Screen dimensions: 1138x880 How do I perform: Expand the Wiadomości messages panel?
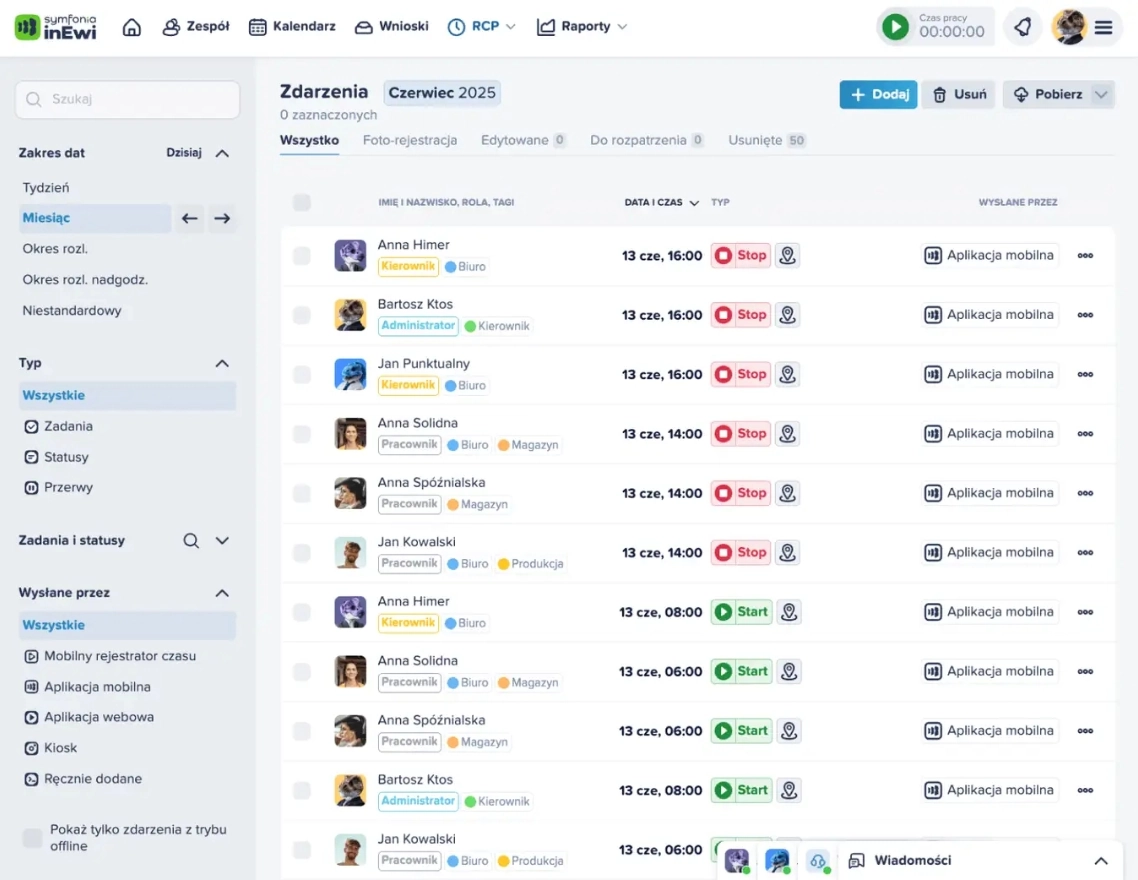[1101, 860]
